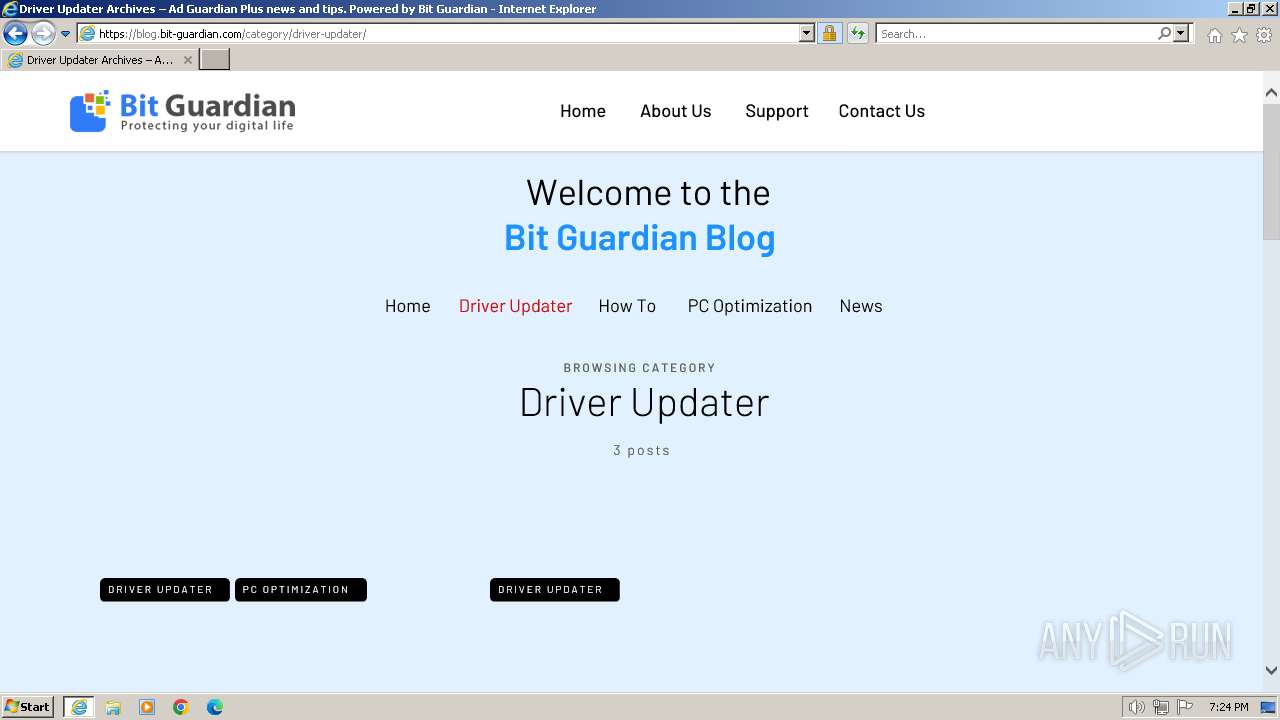This screenshot has width=1280, height=720.
Task: Open the search provider dropdown arrow
Action: 1181,33
